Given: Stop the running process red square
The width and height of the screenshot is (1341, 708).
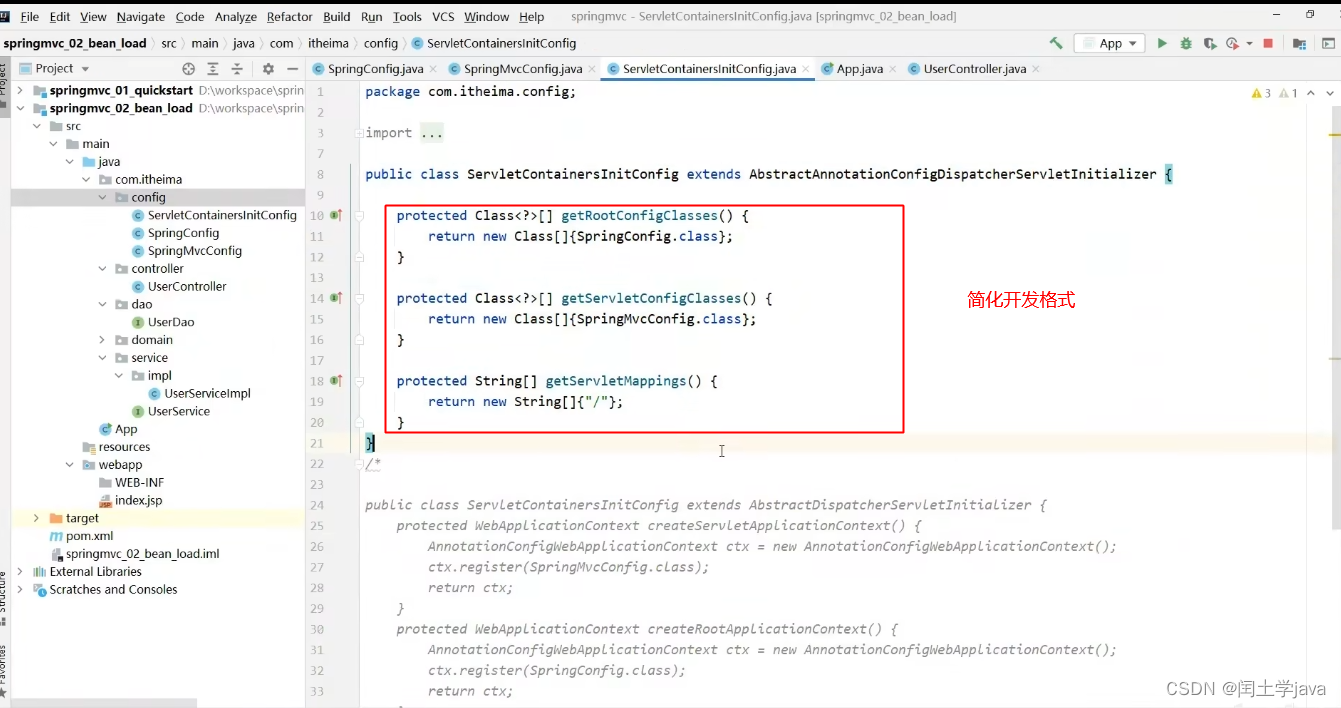Looking at the screenshot, I should point(1268,43).
